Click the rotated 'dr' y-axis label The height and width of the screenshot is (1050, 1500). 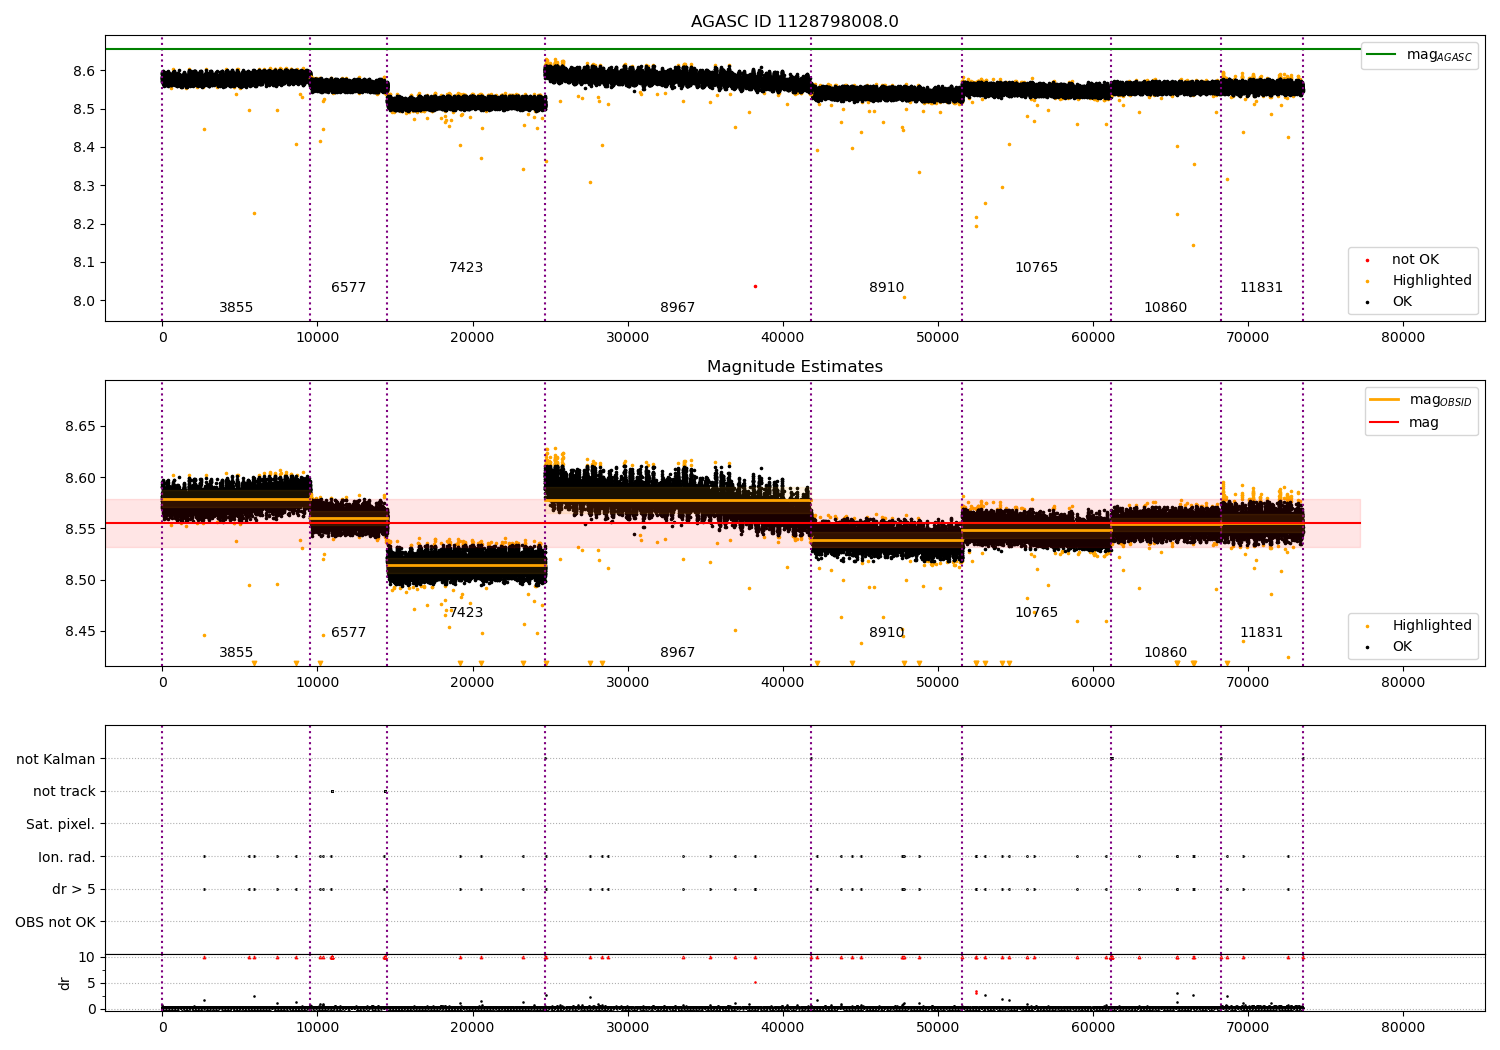(x=65, y=983)
